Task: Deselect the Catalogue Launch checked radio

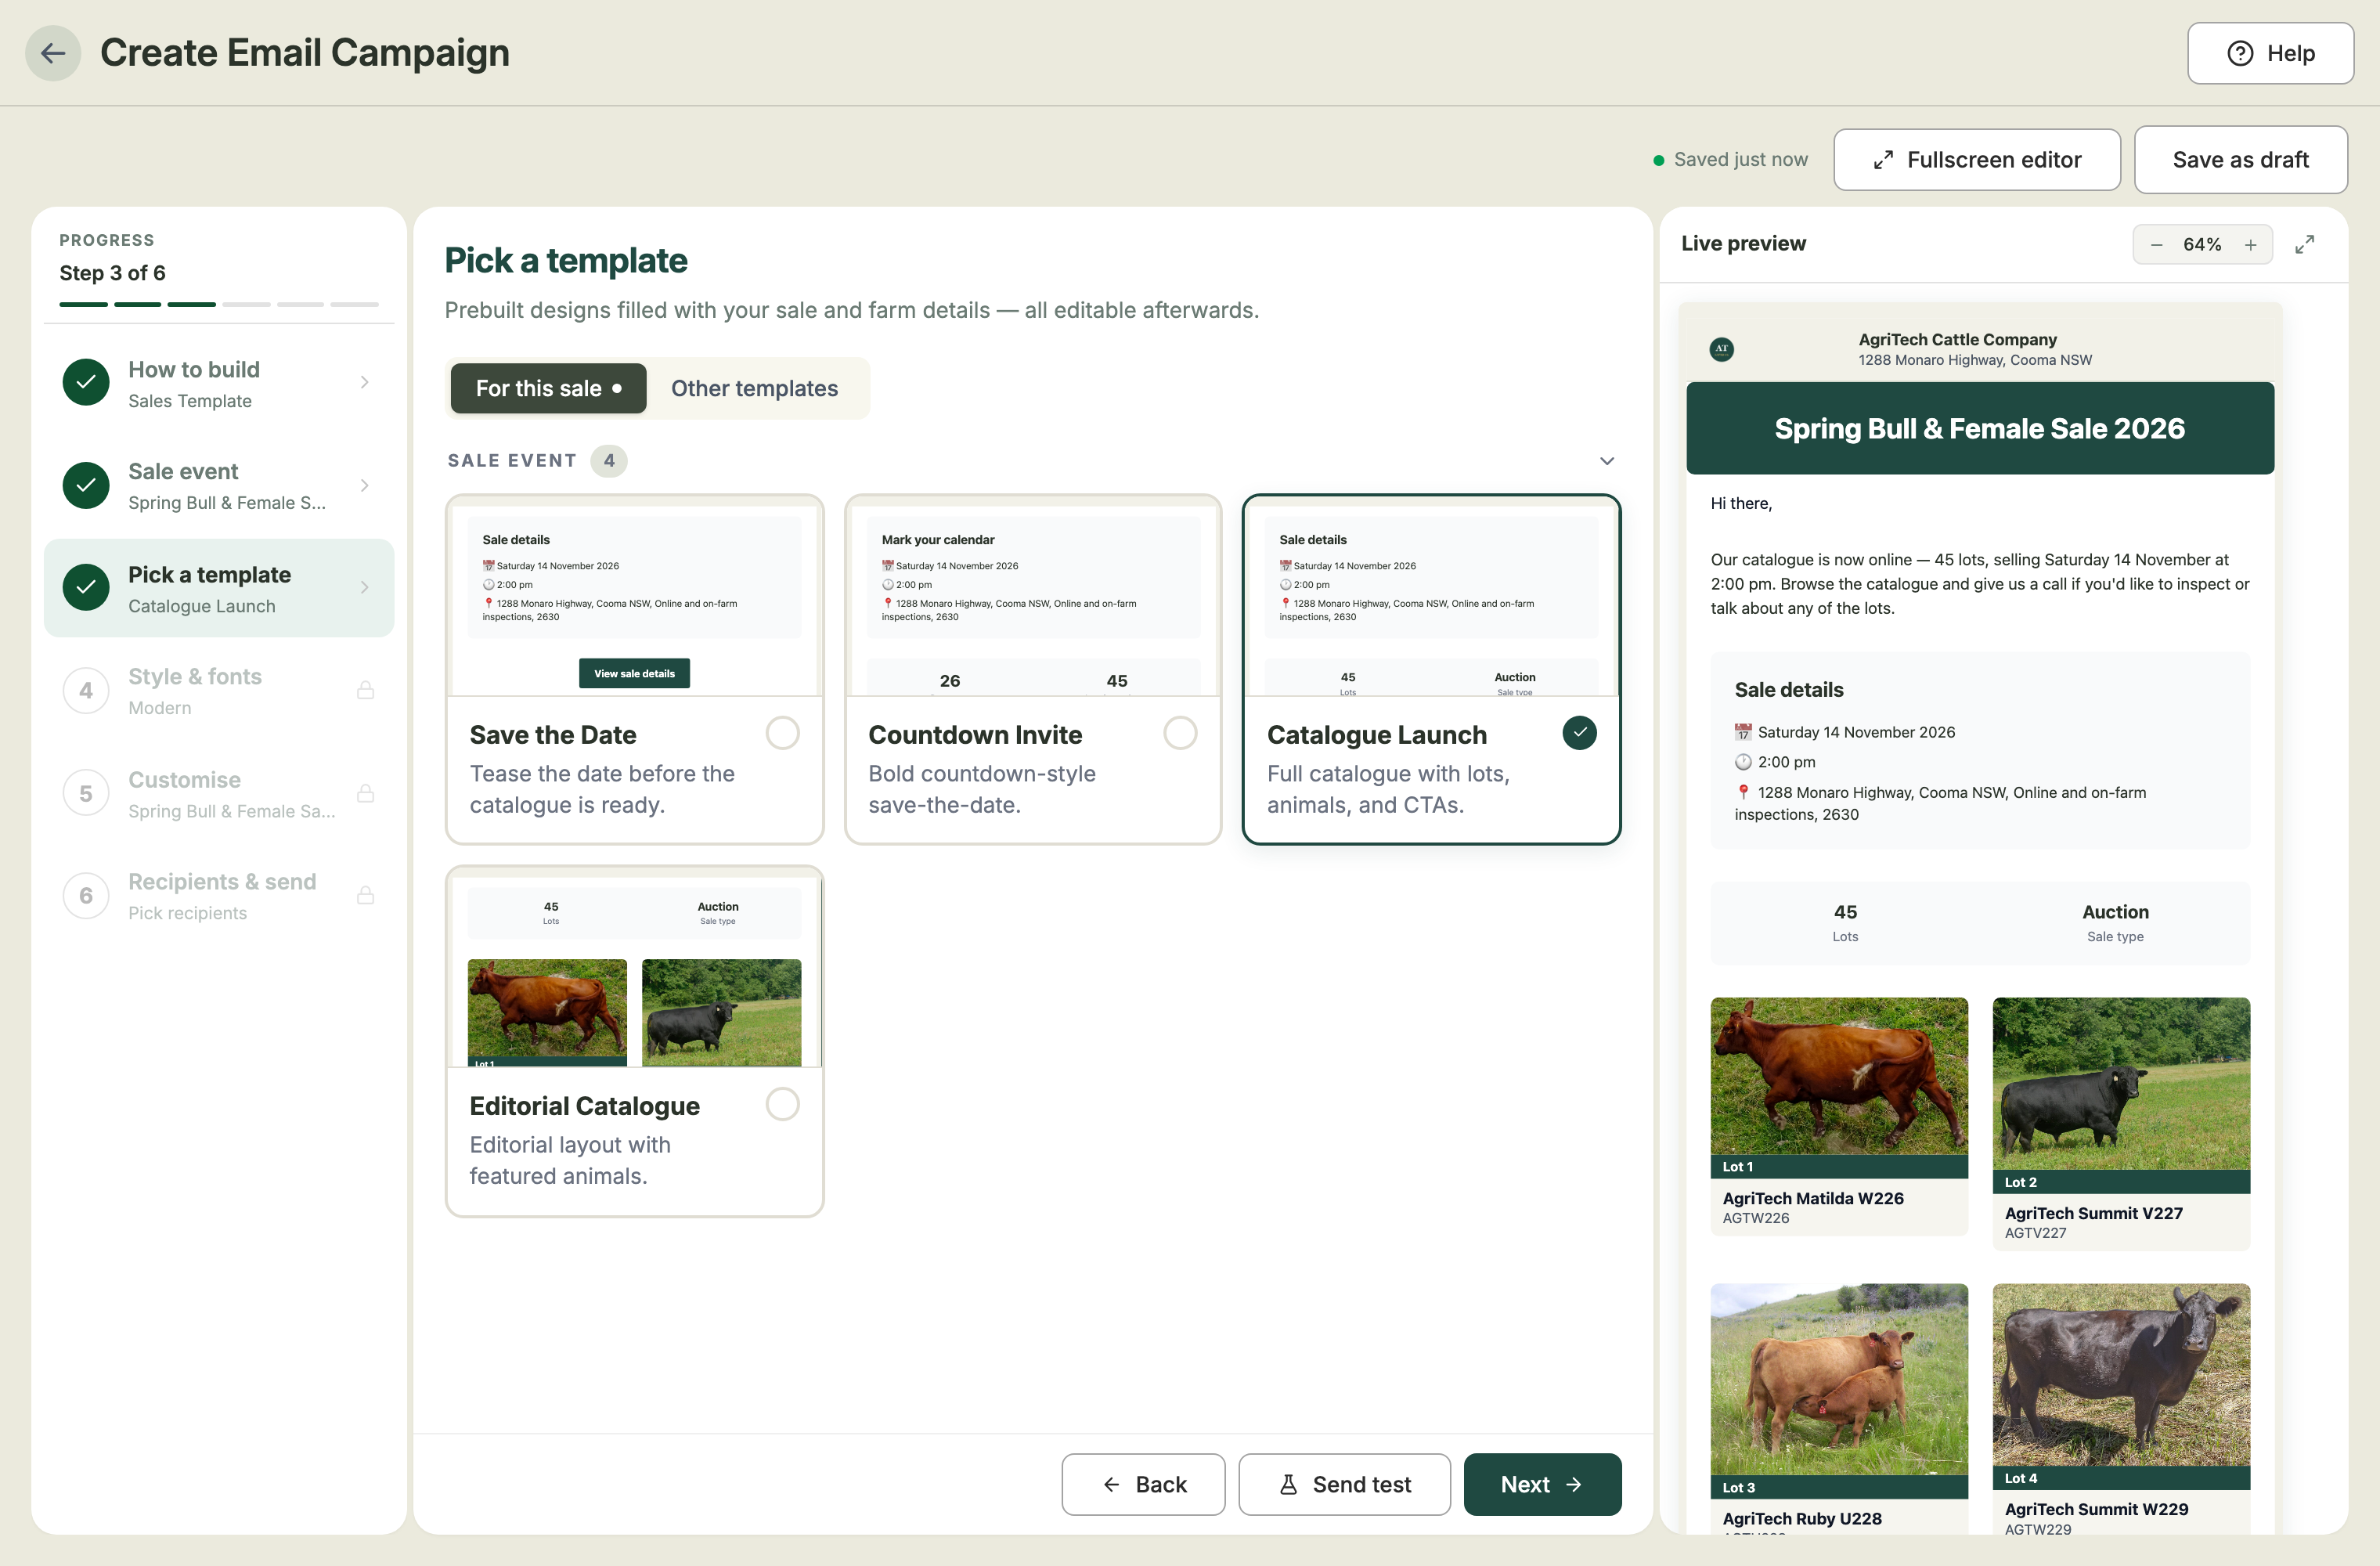Action: (x=1579, y=733)
